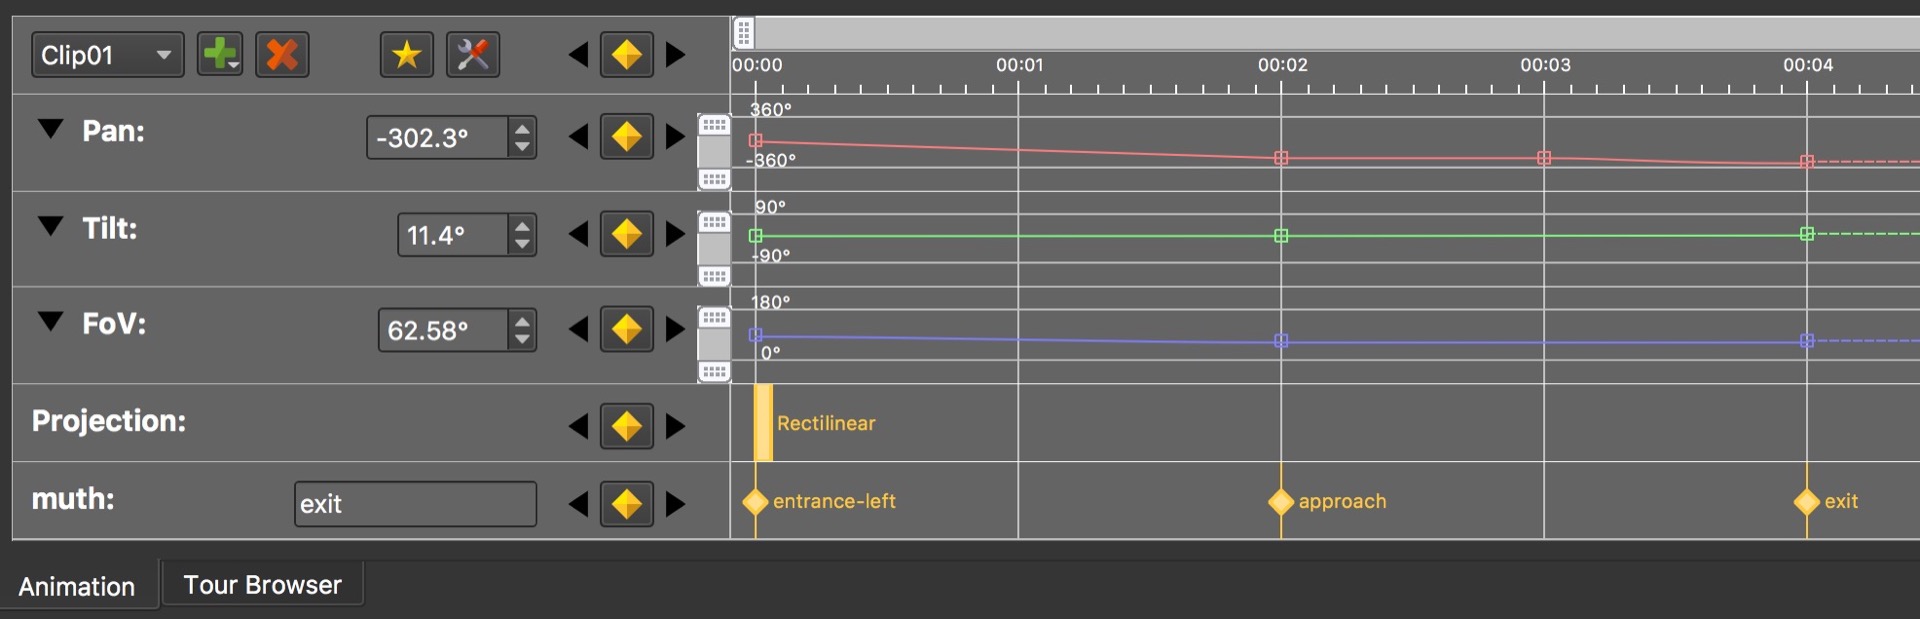
Task: Collapse the FoV track
Action: click(50, 321)
